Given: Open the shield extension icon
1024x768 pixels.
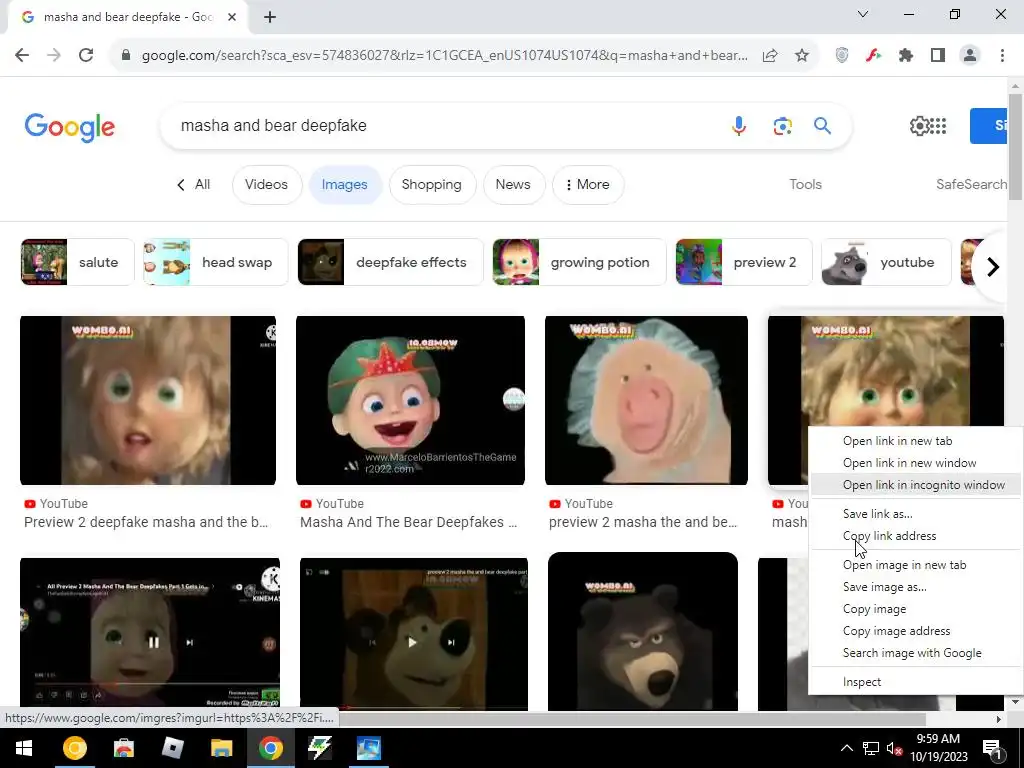Looking at the screenshot, I should 842,56.
